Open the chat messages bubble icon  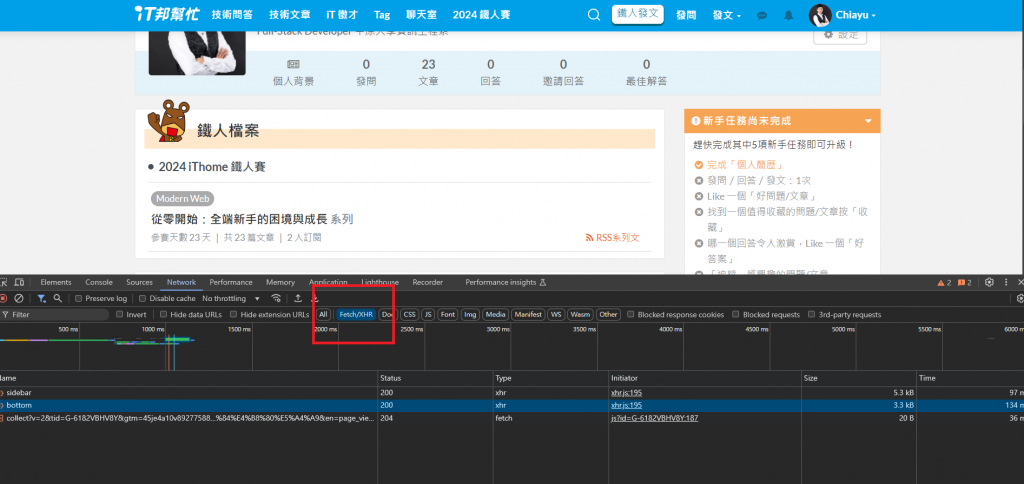pyautogui.click(x=761, y=16)
